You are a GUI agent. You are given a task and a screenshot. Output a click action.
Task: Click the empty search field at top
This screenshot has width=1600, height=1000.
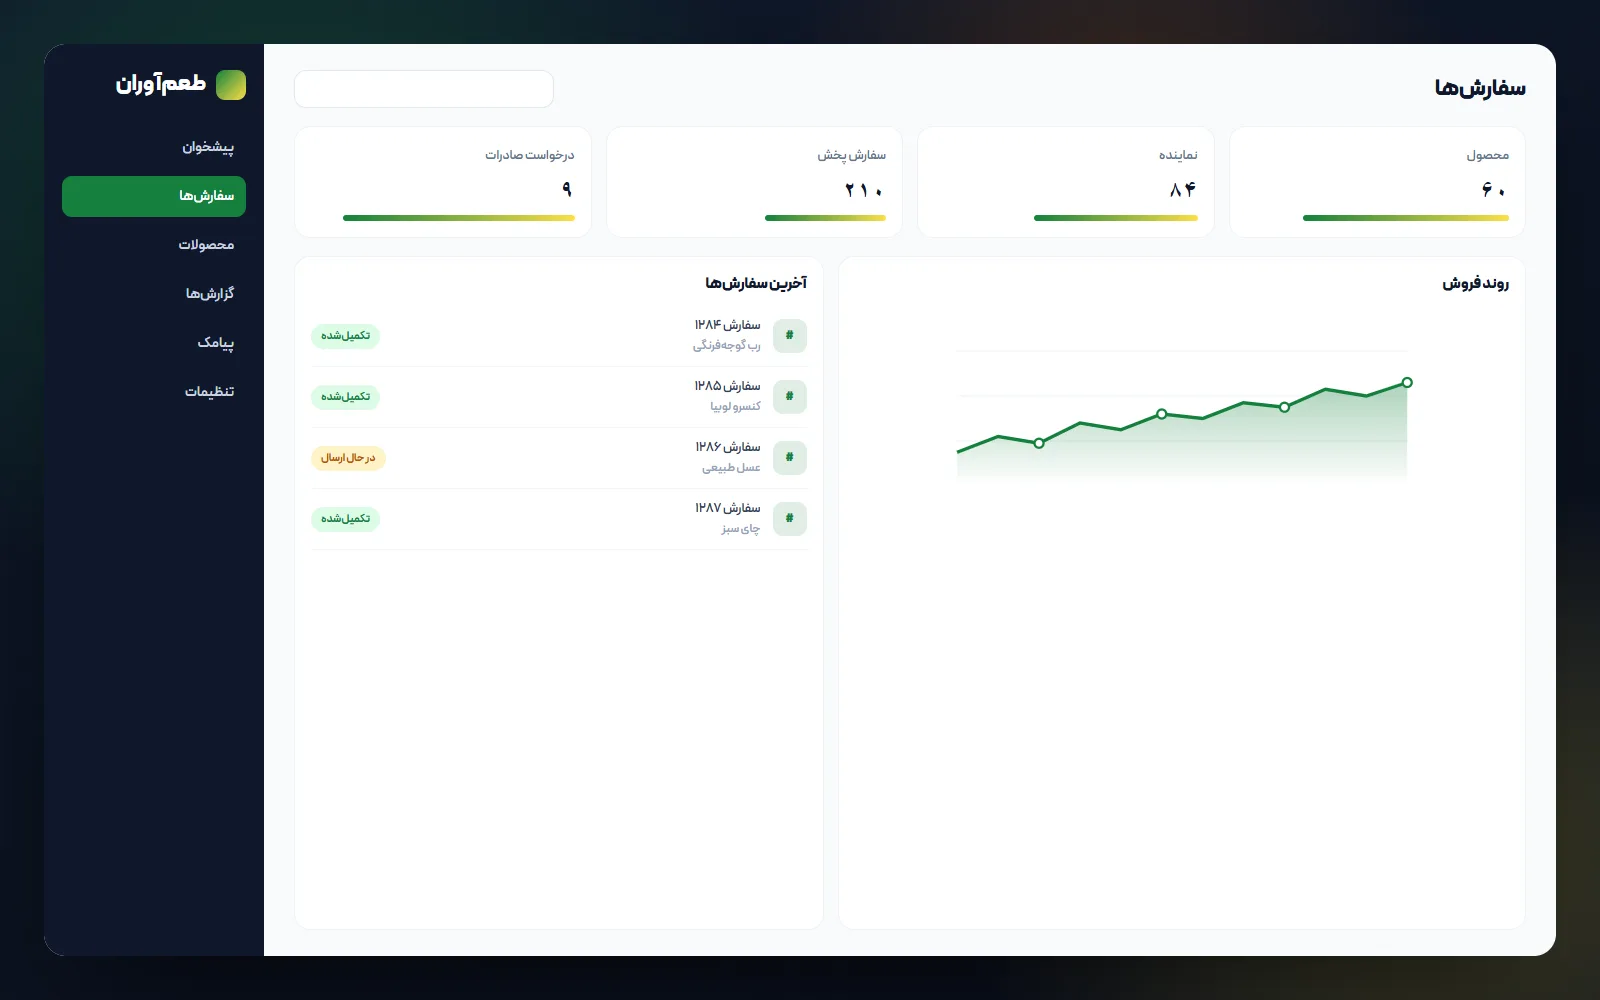click(424, 89)
